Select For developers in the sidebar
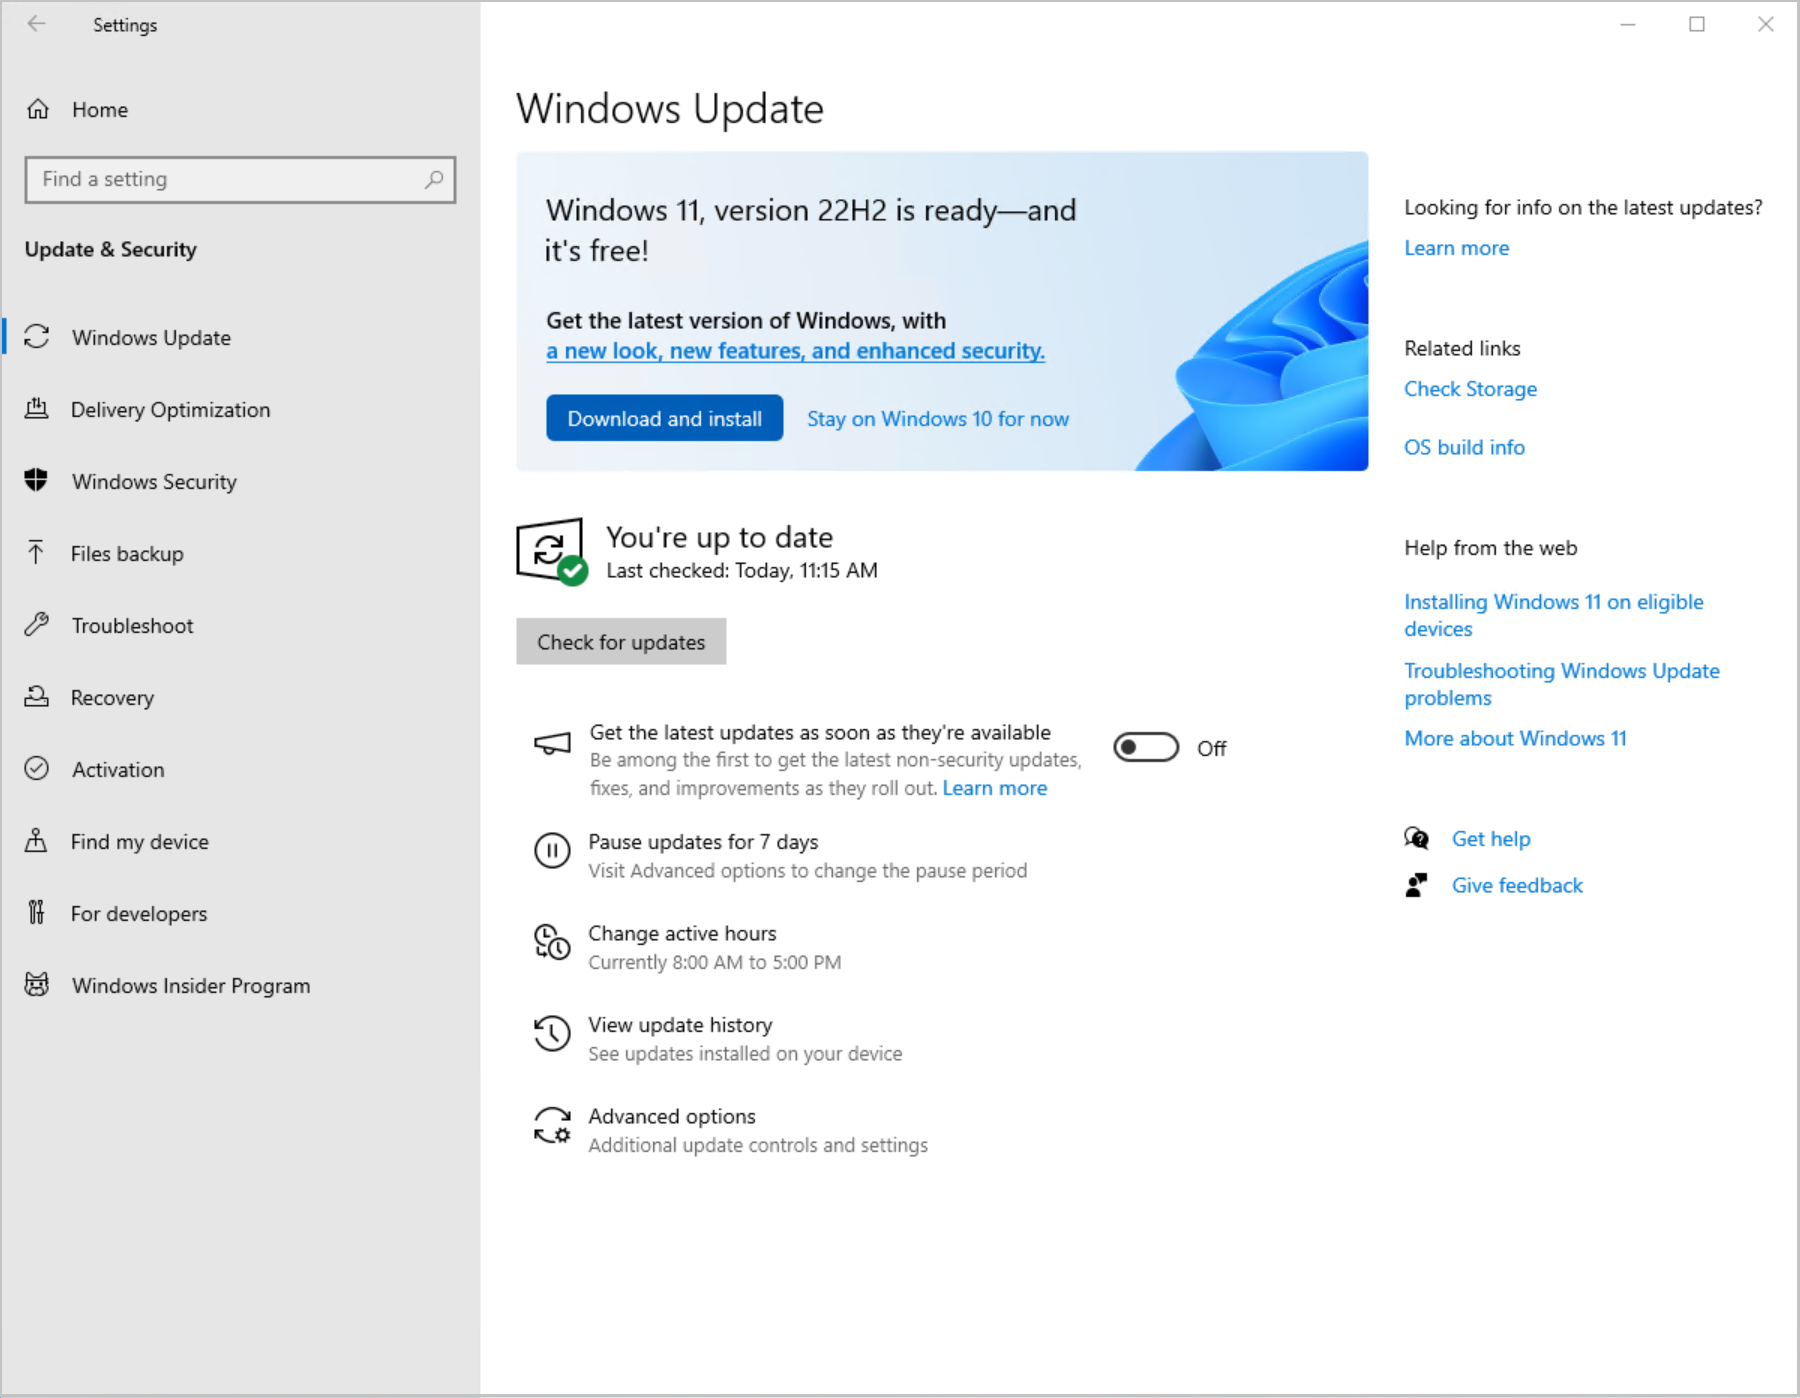The width and height of the screenshot is (1800, 1398). [139, 913]
